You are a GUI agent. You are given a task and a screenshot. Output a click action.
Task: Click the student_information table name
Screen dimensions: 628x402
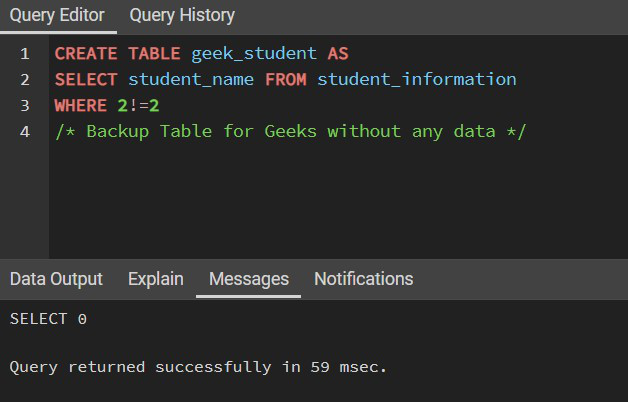pos(416,79)
